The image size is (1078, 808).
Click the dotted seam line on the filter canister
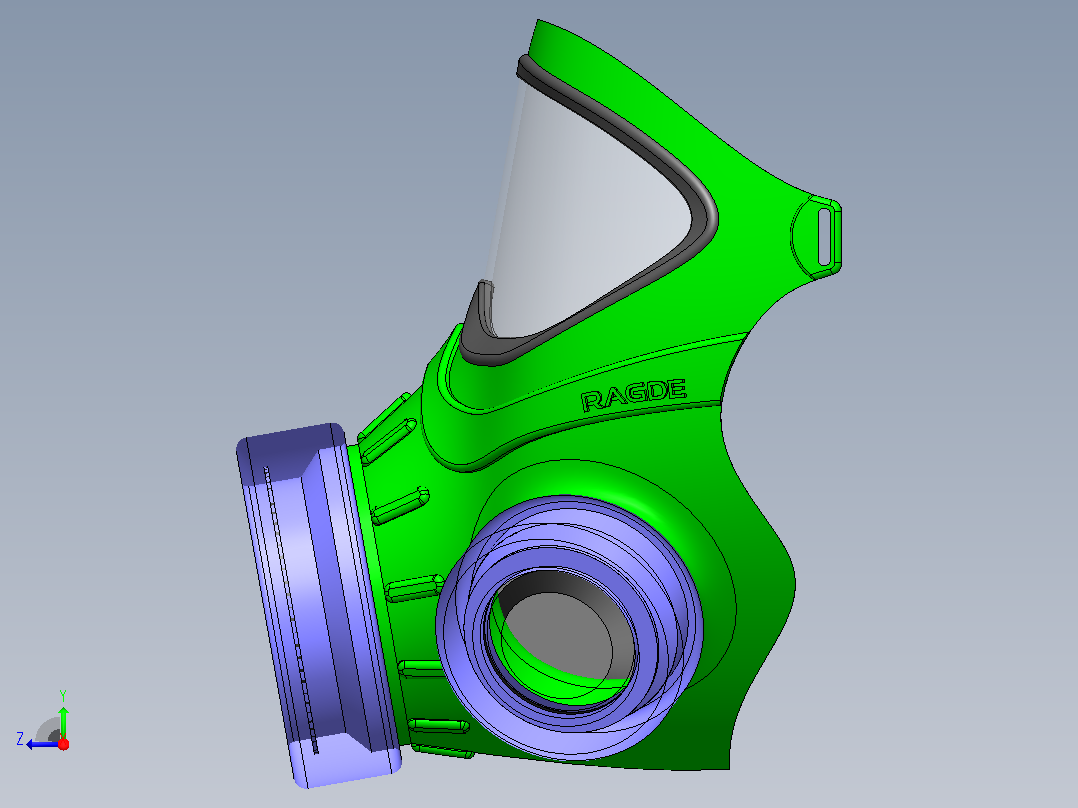tap(291, 611)
